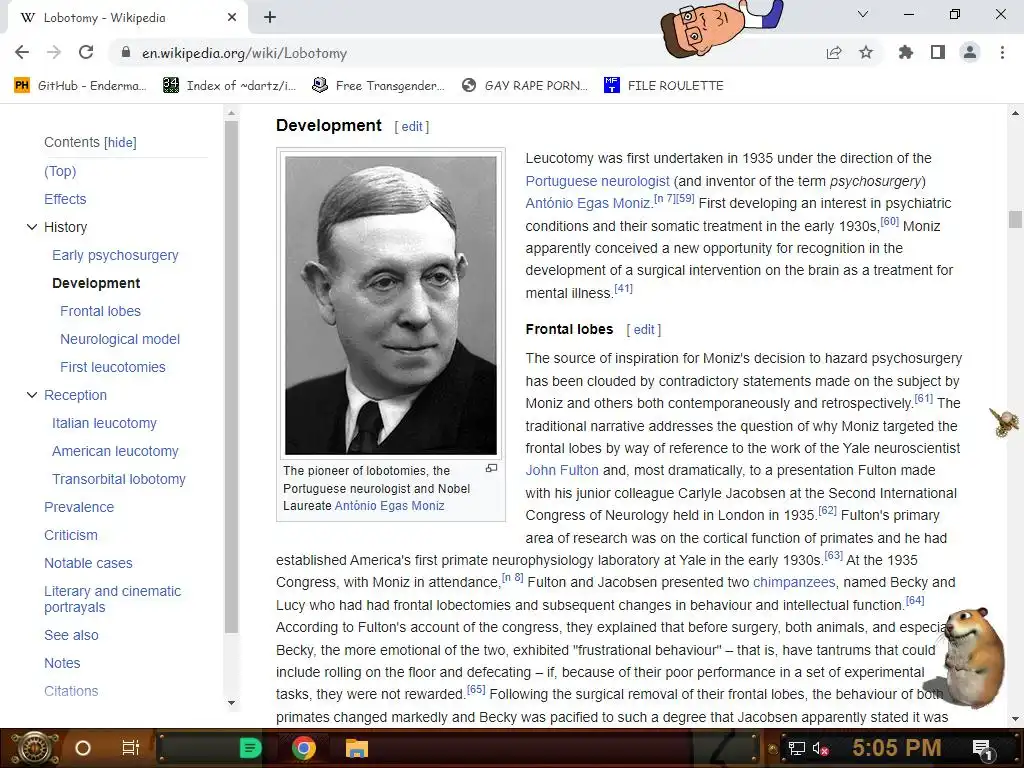Jump to (Top) in contents
1024x768 pixels.
pyautogui.click(x=60, y=171)
